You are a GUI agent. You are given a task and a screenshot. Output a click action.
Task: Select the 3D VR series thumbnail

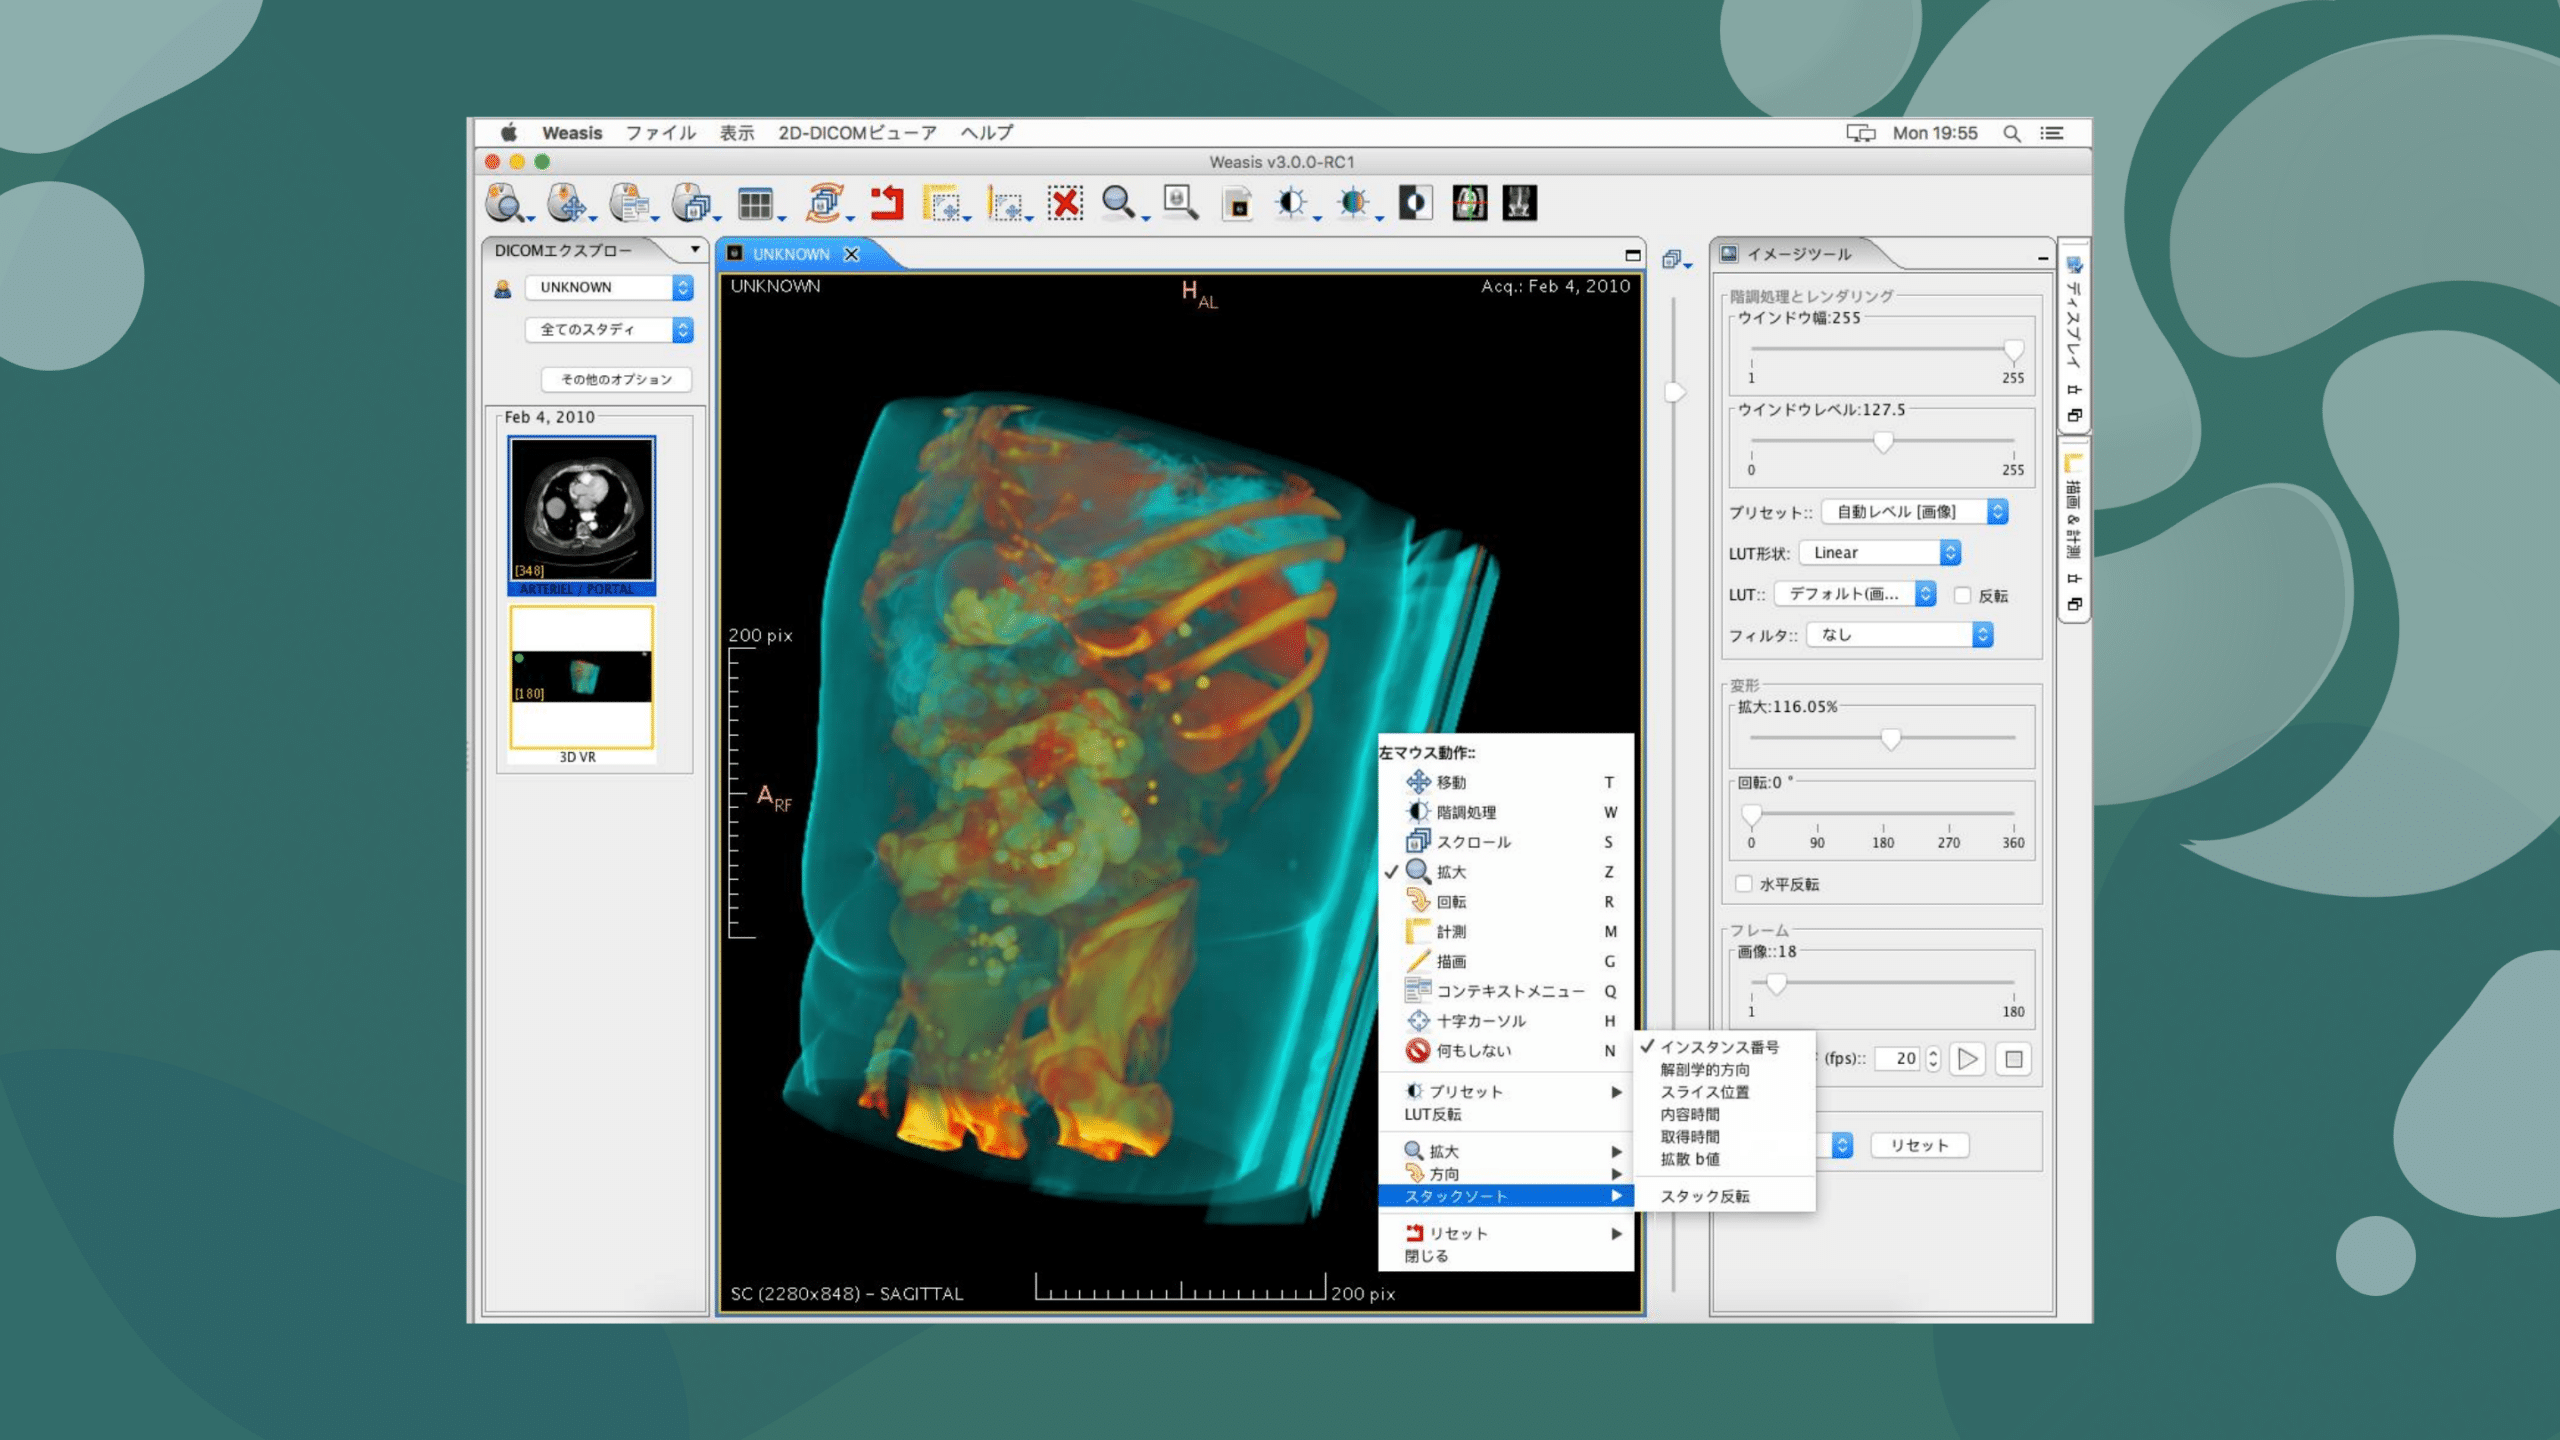coord(581,685)
